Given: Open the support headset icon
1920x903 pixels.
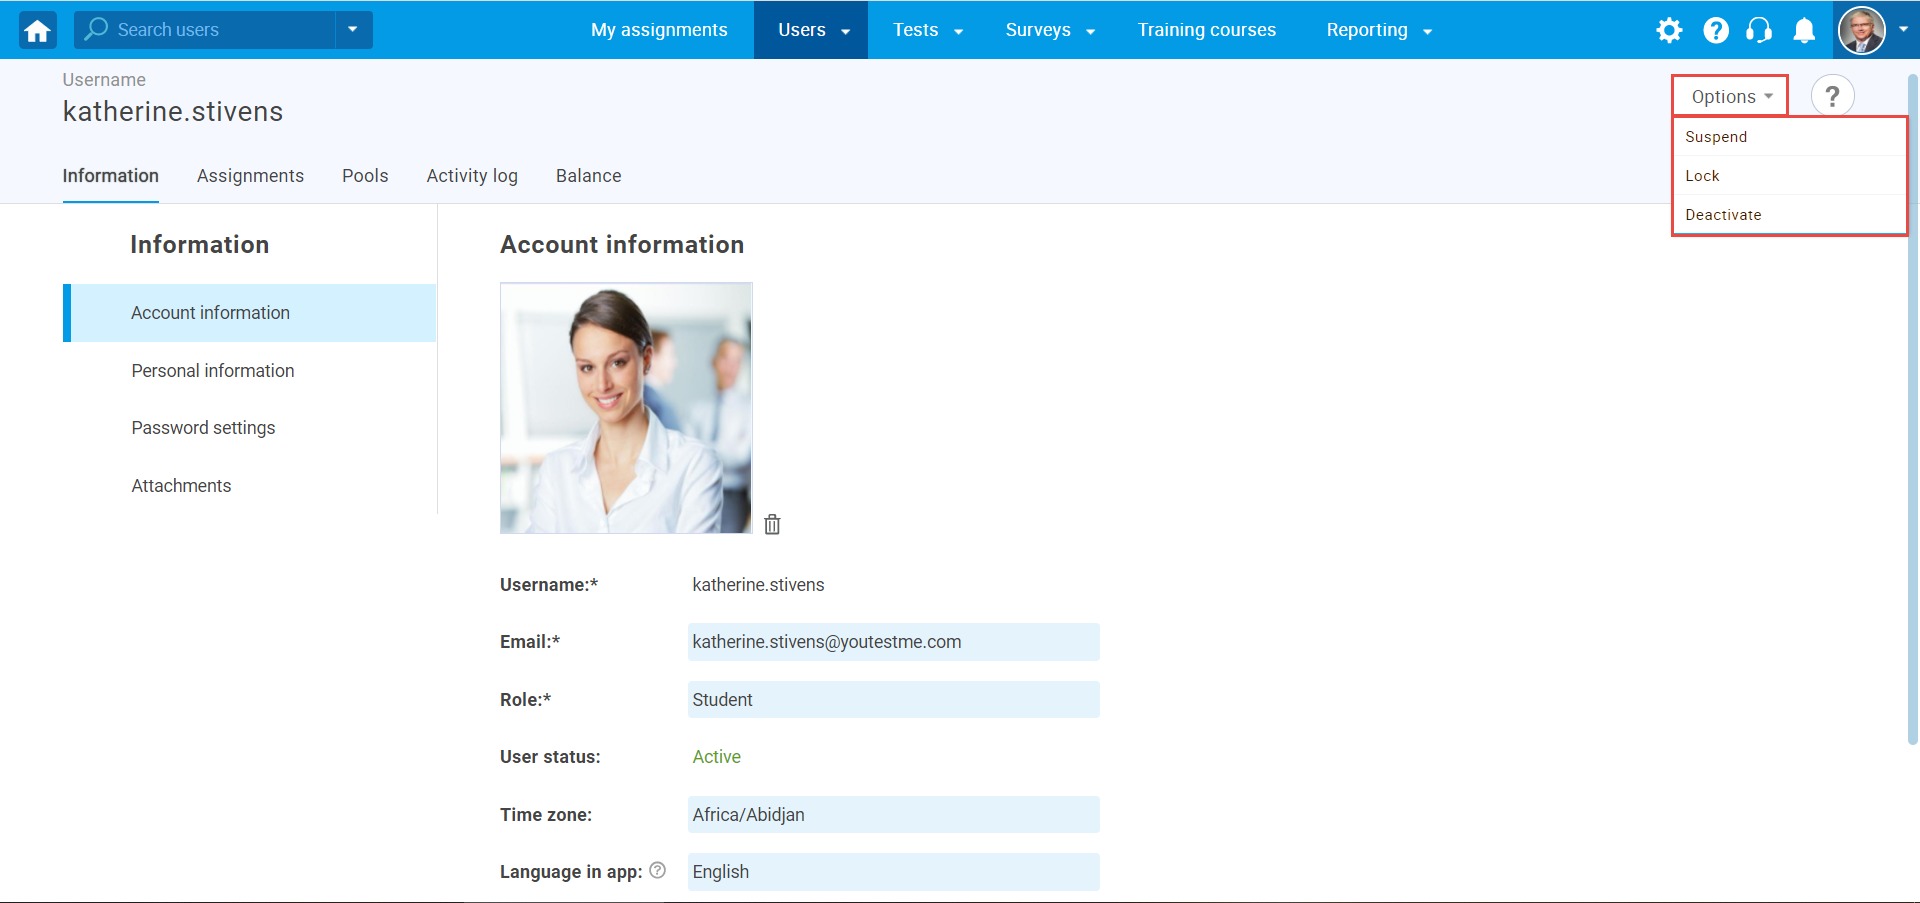Looking at the screenshot, I should tap(1759, 30).
